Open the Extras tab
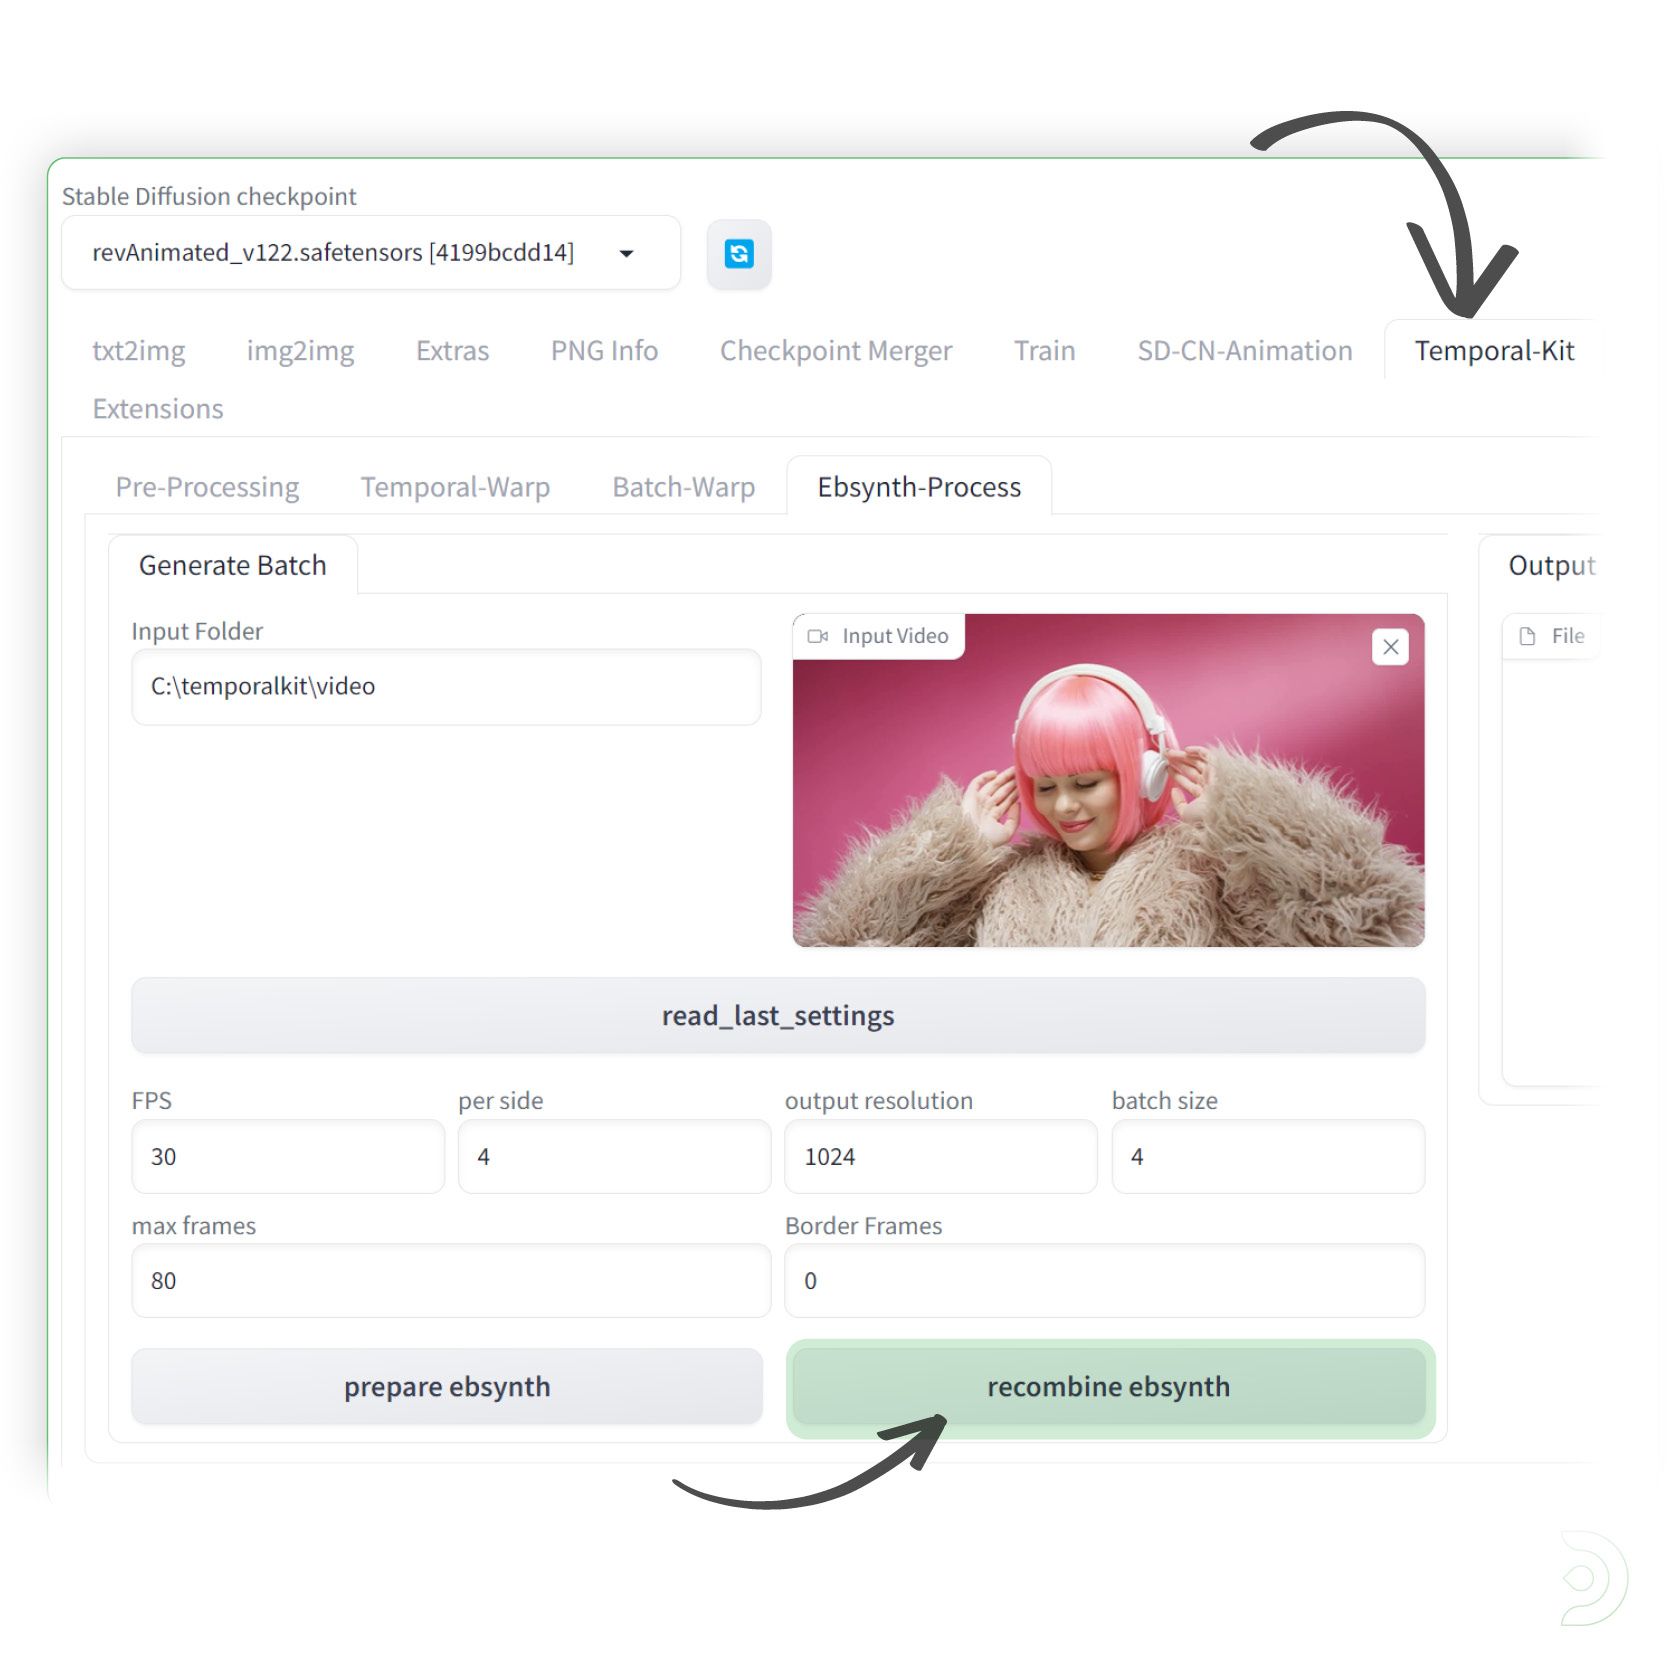Screen dimensions: 1667x1667 [x=452, y=351]
